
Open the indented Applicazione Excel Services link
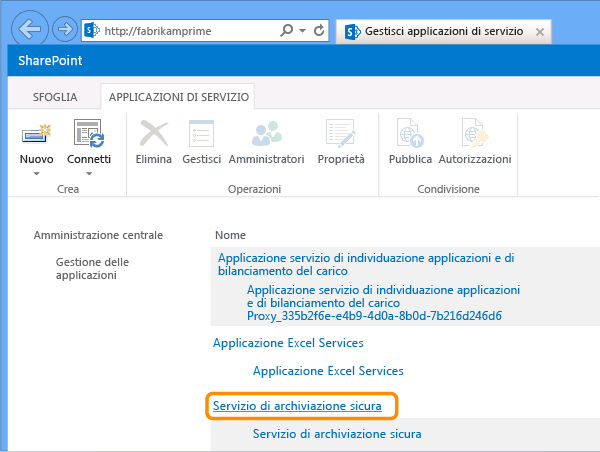(328, 370)
